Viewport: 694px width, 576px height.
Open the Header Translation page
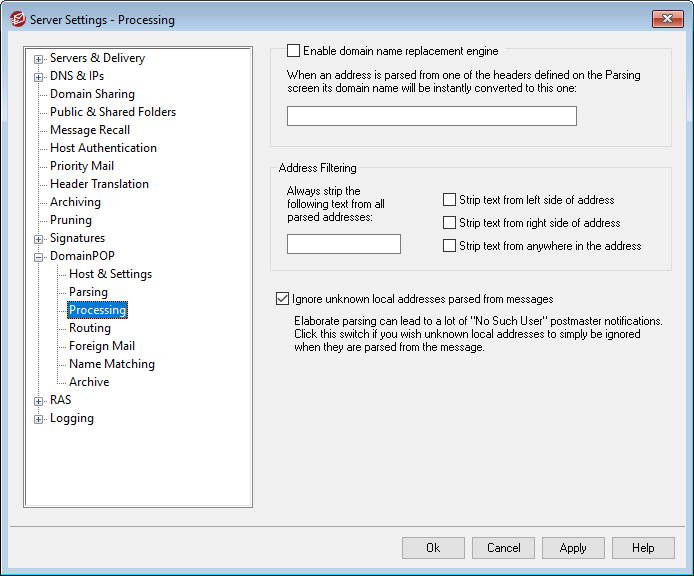tap(99, 184)
